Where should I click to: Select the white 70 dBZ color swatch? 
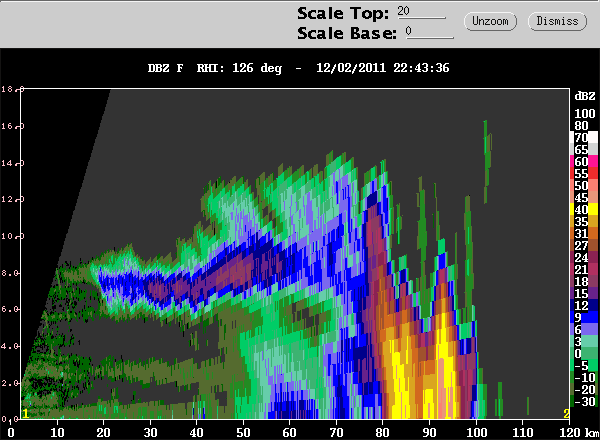(584, 137)
